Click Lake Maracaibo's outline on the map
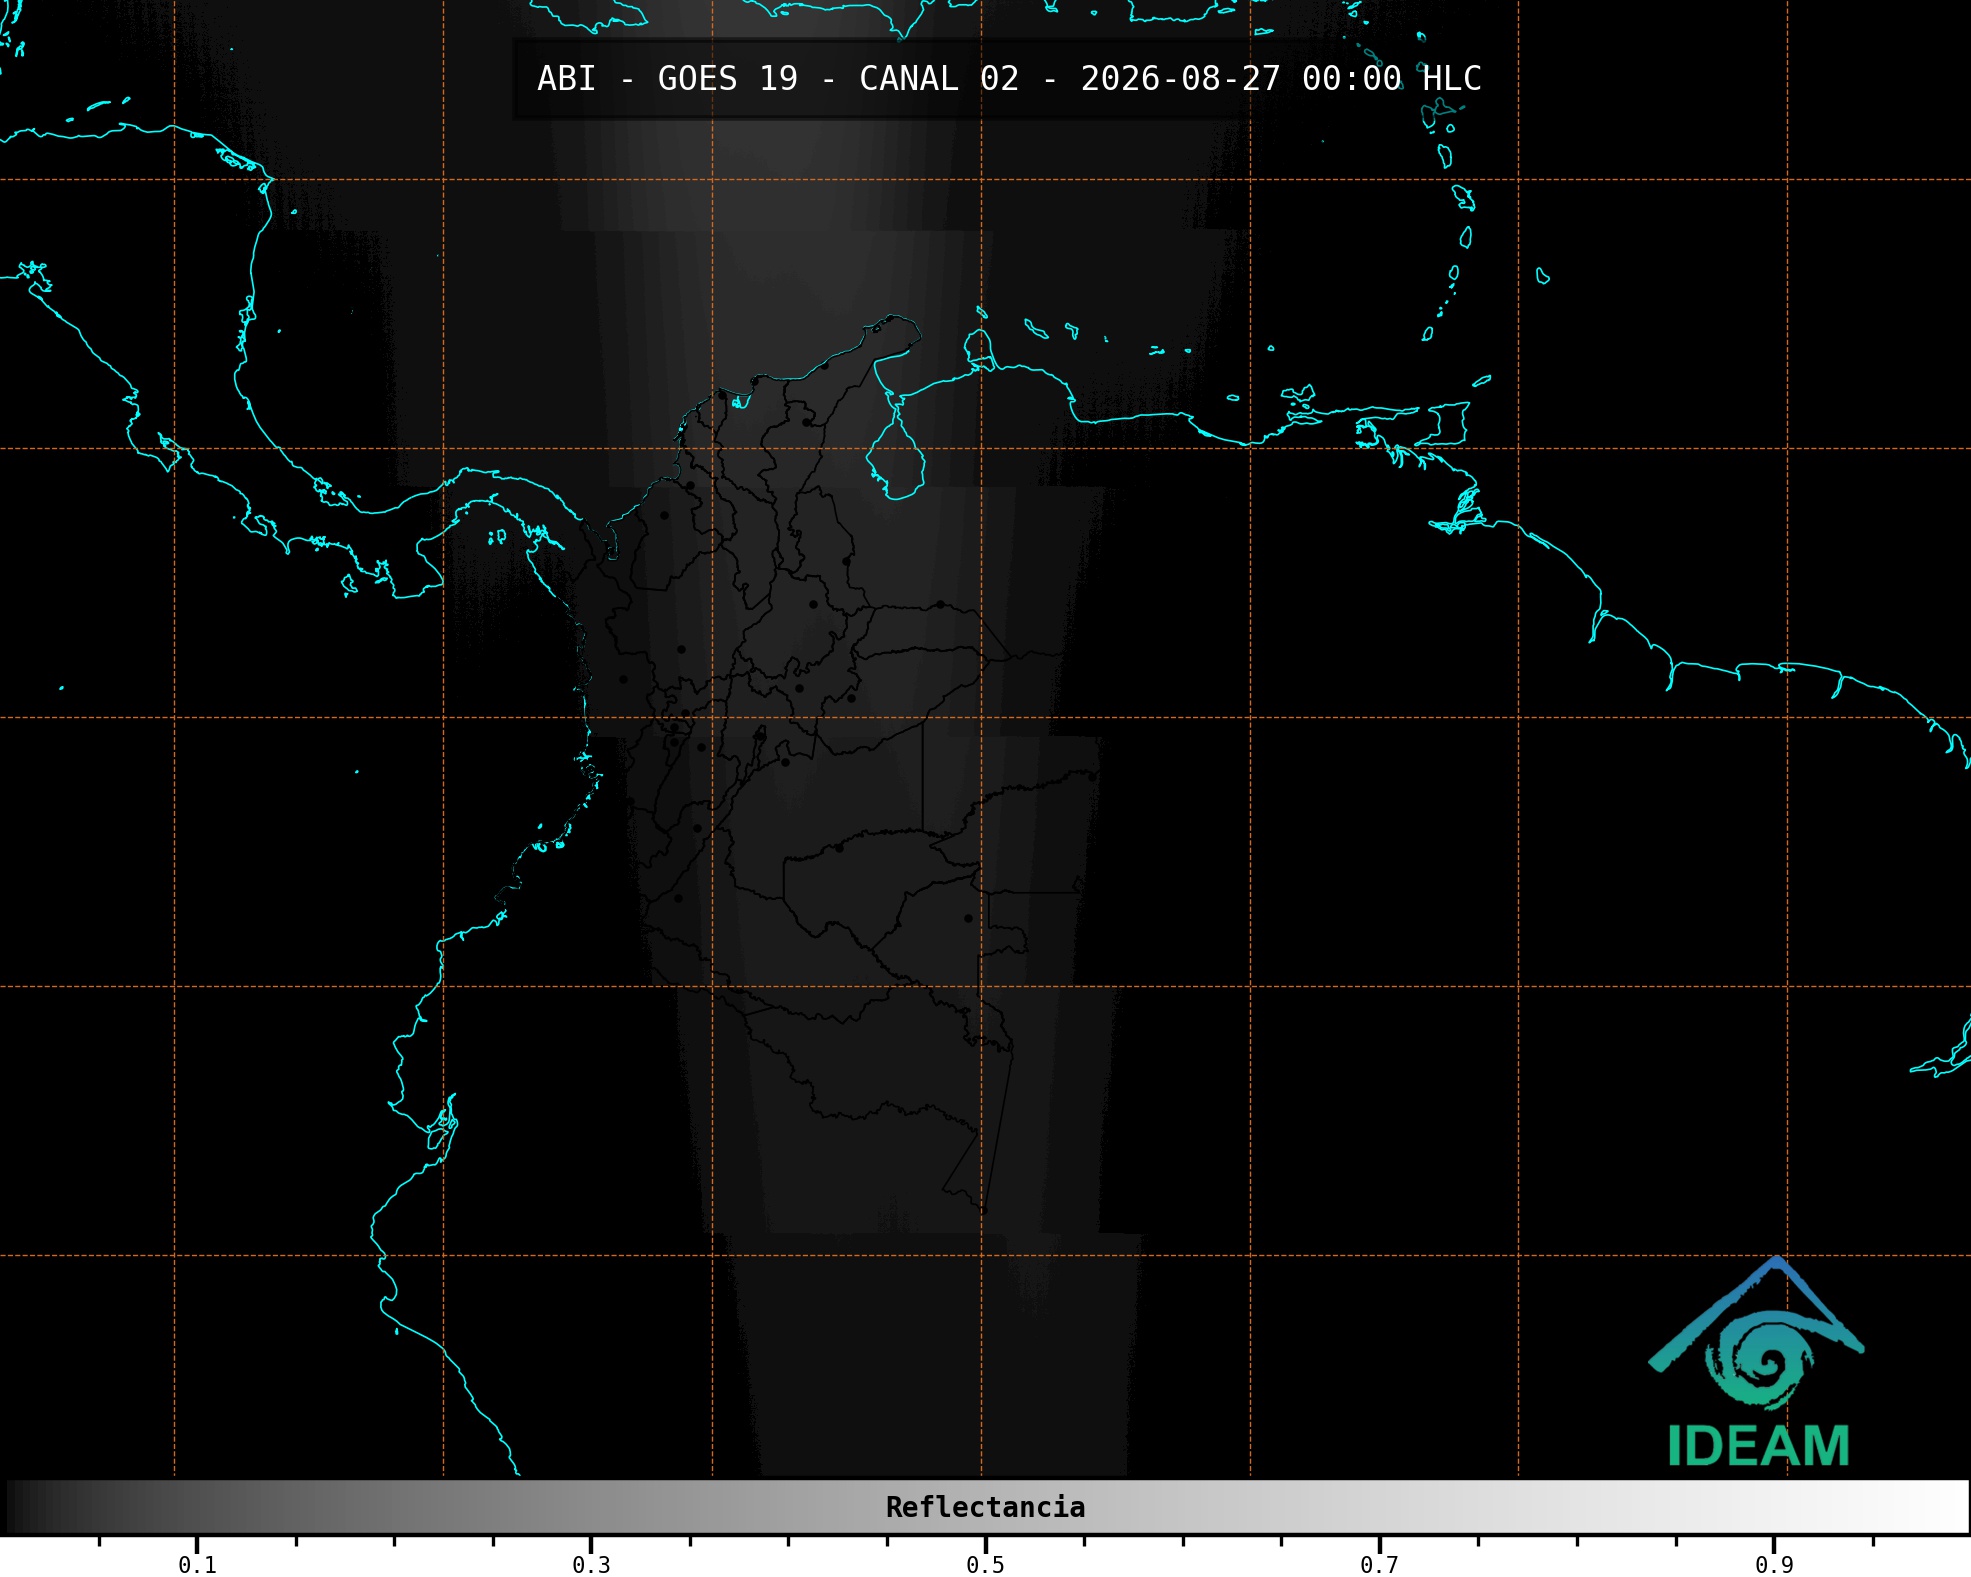 [x=896, y=448]
